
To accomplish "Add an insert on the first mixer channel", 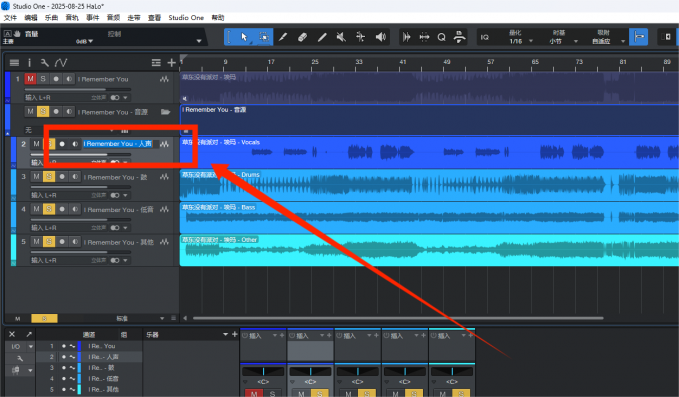I will click(282, 336).
